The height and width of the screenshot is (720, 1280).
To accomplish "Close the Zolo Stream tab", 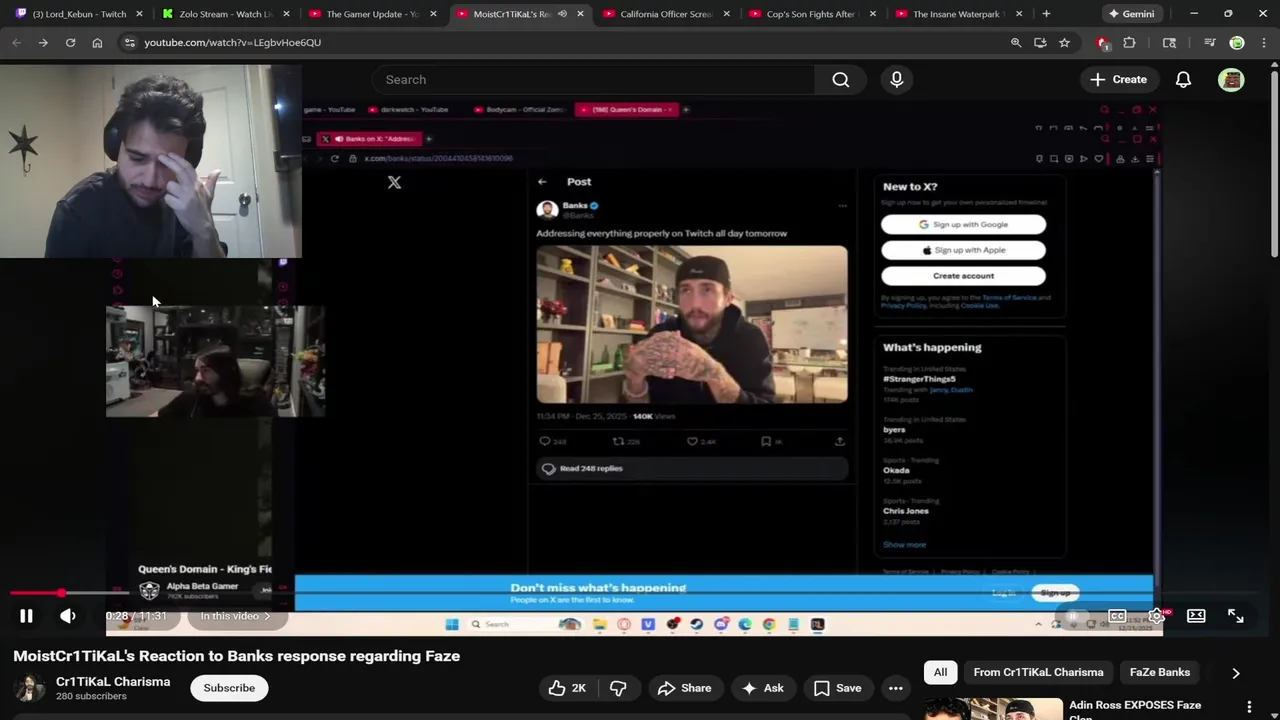I will (x=286, y=14).
